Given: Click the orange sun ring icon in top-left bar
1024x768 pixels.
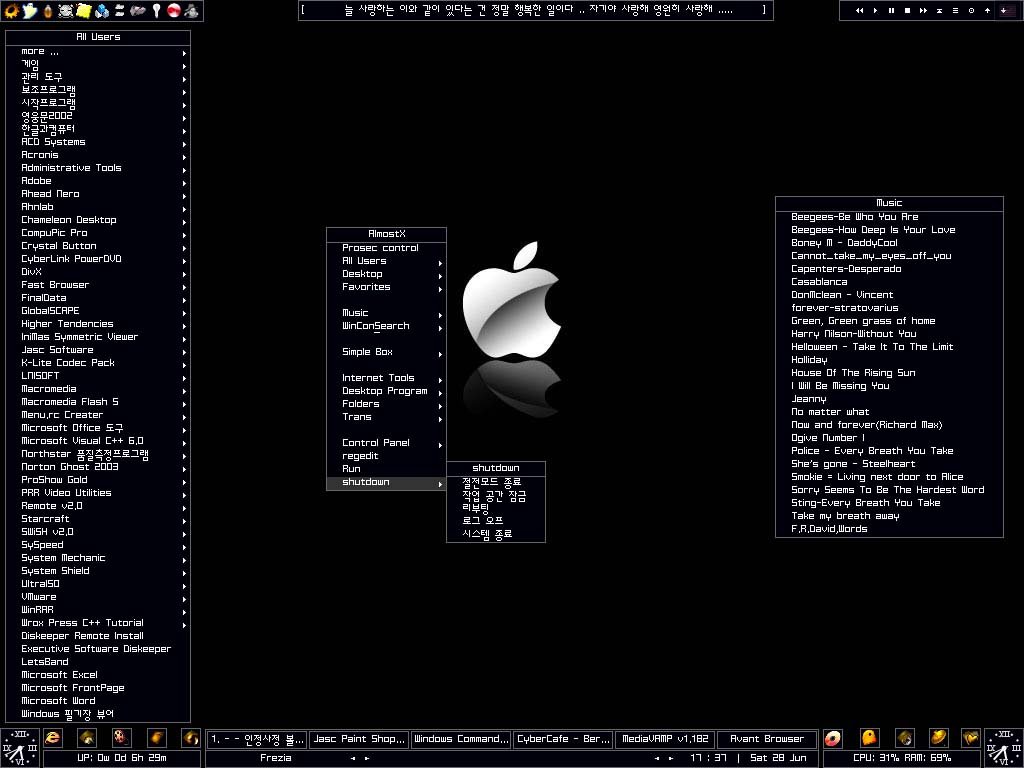Looking at the screenshot, I should click(11, 10).
